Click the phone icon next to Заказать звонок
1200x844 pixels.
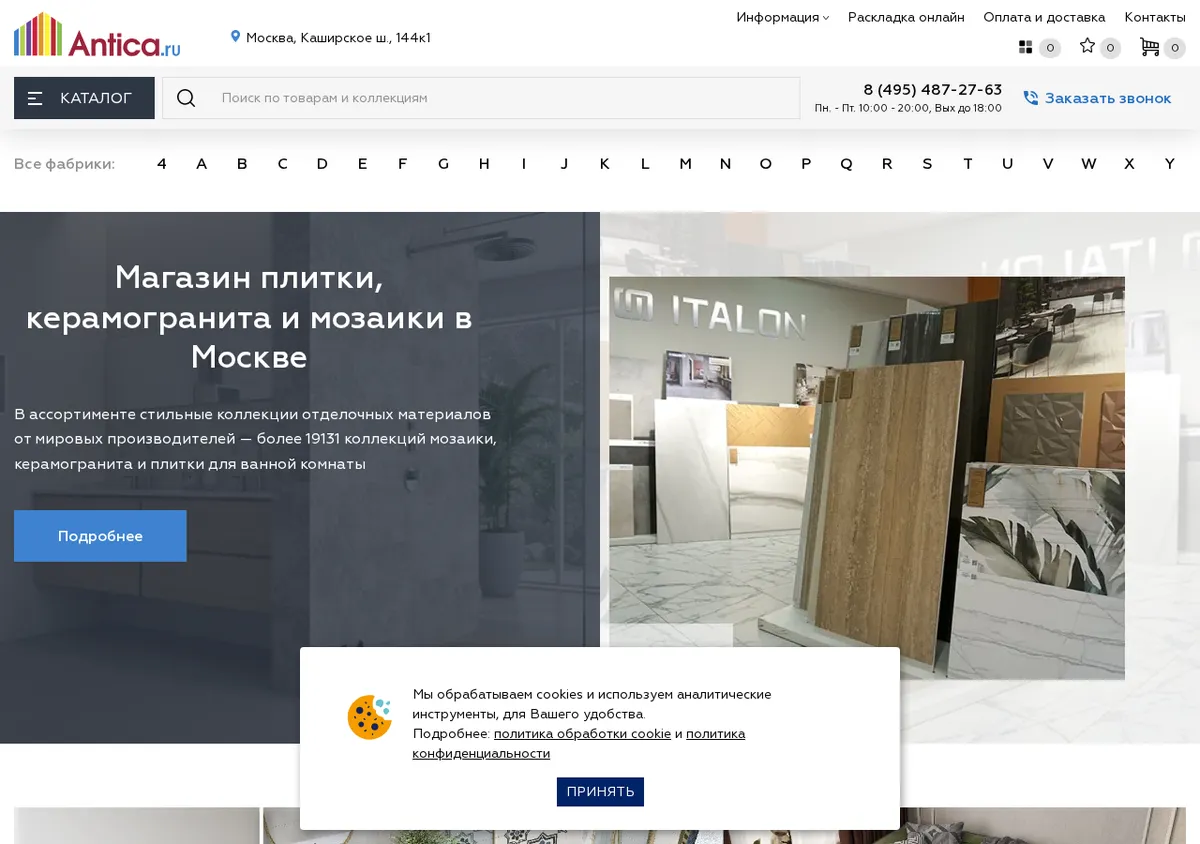(x=1031, y=98)
